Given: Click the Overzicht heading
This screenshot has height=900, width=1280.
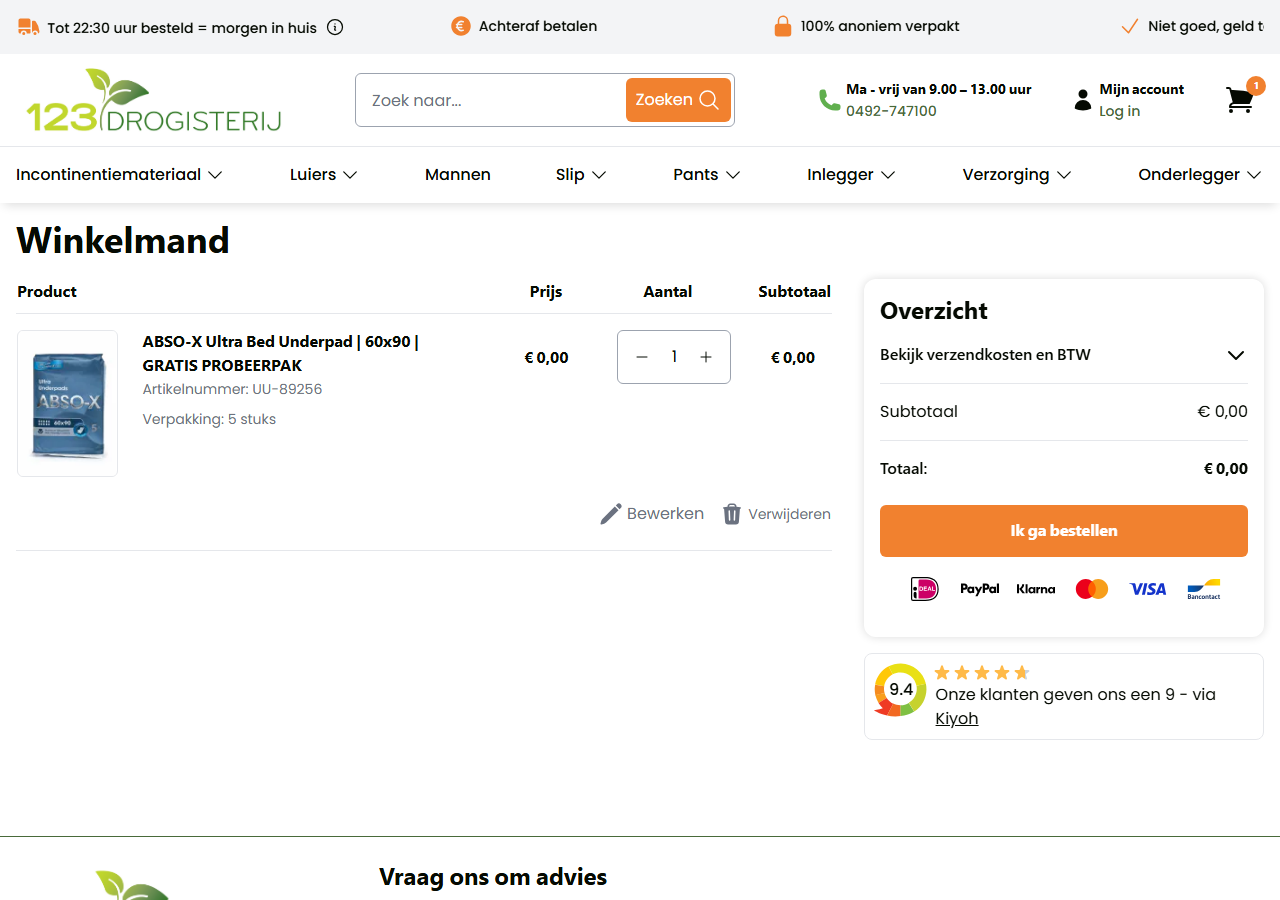Looking at the screenshot, I should pos(934,311).
